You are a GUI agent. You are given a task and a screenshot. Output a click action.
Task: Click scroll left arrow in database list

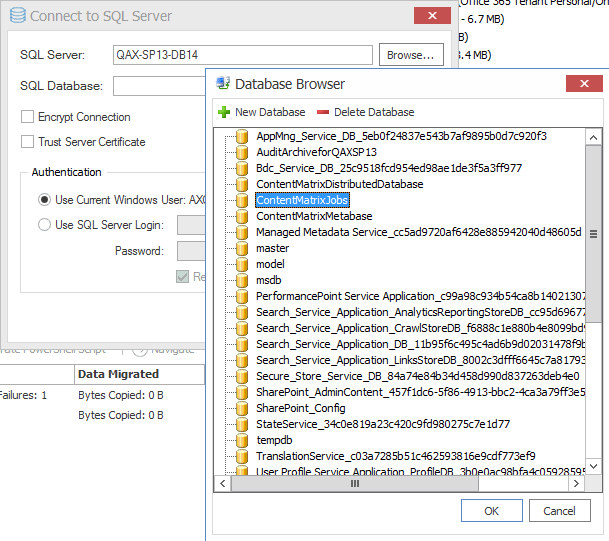pyautogui.click(x=223, y=484)
